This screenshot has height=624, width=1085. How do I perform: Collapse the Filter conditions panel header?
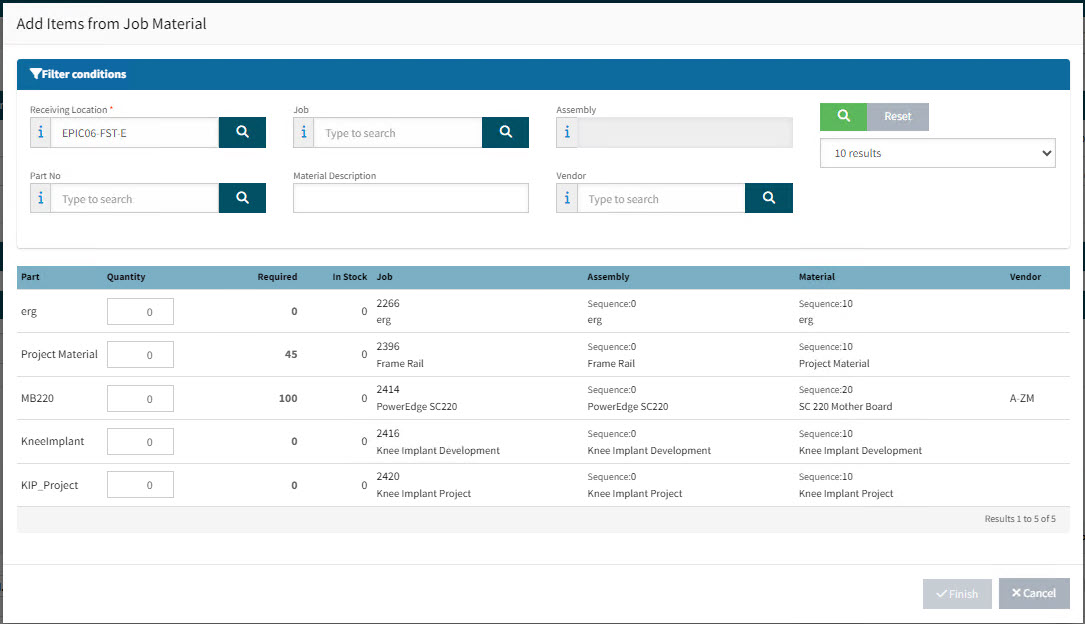tap(78, 74)
